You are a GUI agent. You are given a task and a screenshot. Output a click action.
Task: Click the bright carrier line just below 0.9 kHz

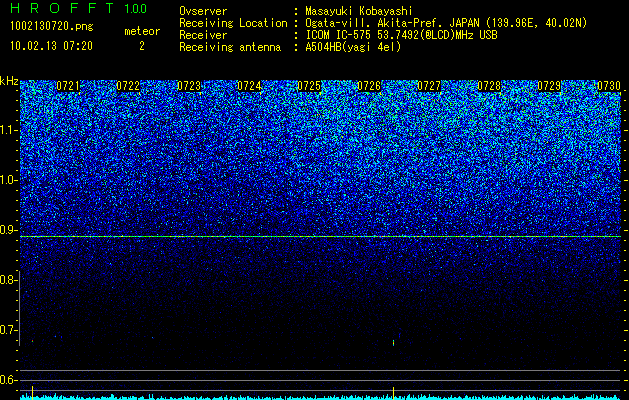pos(321,236)
